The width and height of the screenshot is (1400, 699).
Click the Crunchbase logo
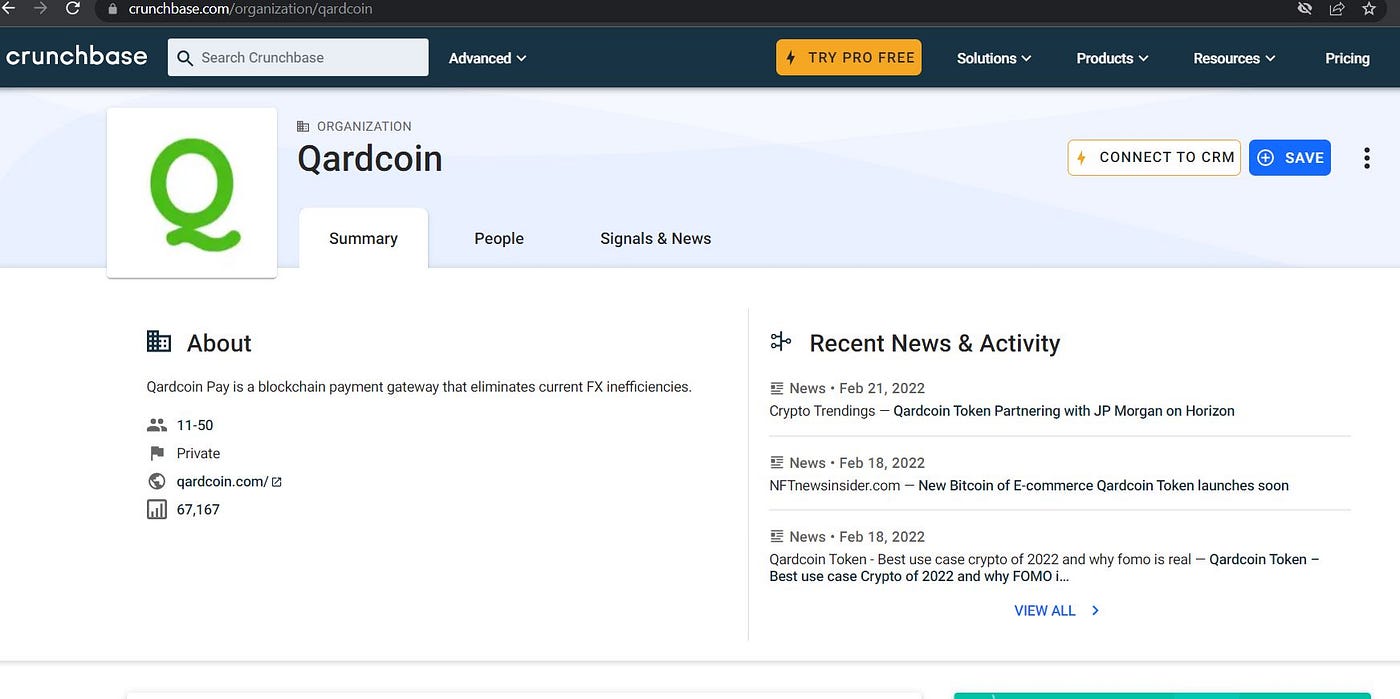[x=76, y=57]
